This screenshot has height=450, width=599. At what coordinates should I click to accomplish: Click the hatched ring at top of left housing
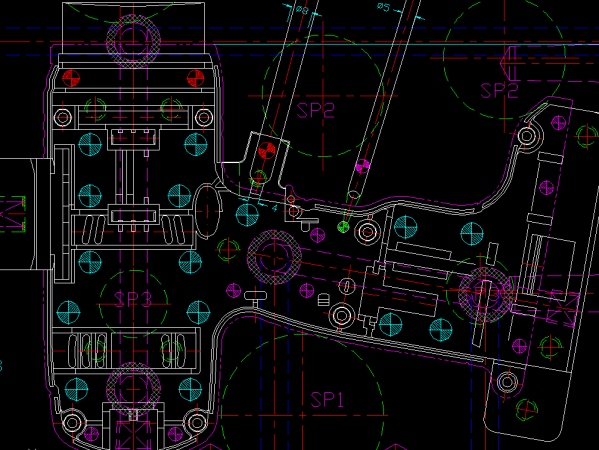[133, 40]
